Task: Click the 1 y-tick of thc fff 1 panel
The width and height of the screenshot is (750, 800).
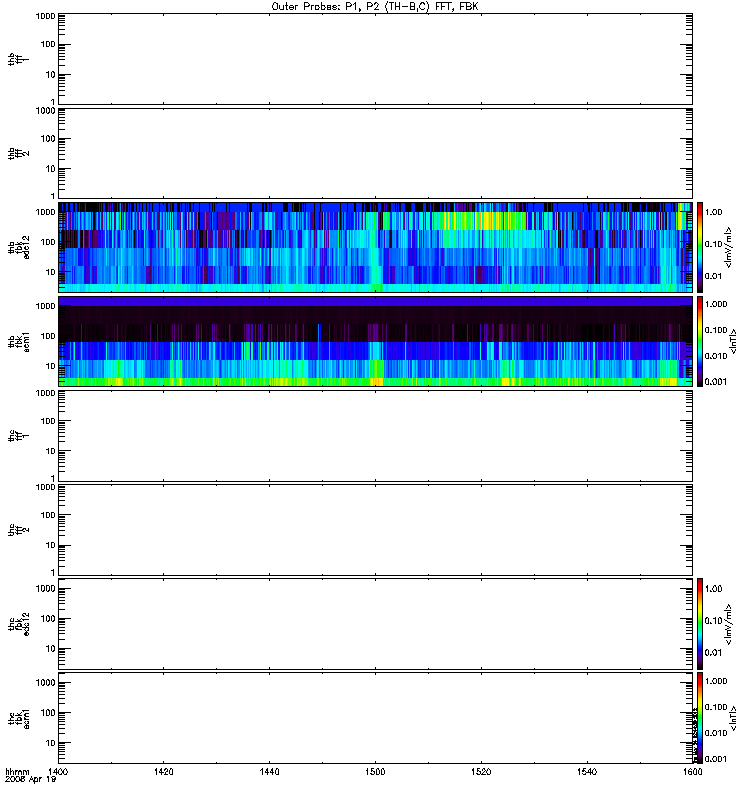Action: 53,479
